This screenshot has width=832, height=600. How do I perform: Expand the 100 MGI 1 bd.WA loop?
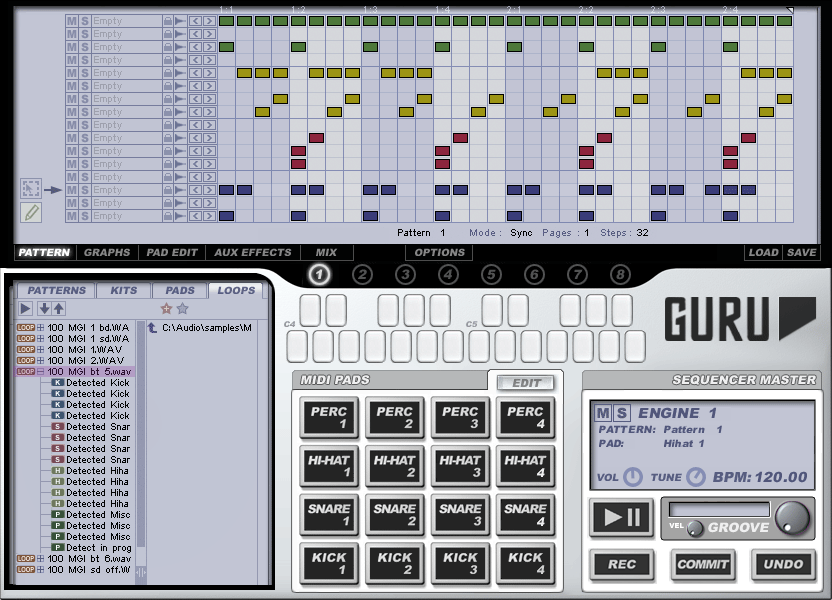[40, 328]
